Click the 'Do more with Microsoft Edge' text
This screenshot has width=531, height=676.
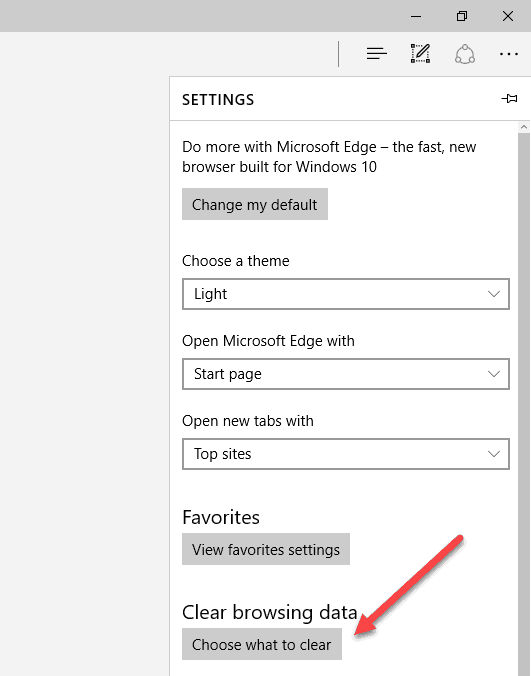pyautogui.click(x=329, y=156)
